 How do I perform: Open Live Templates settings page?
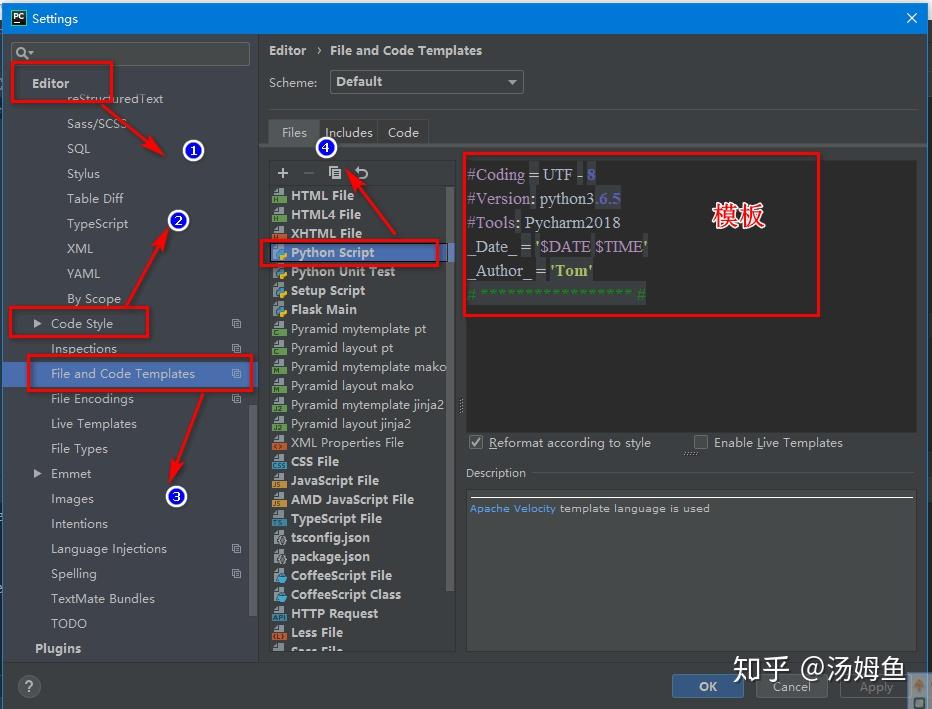point(94,424)
